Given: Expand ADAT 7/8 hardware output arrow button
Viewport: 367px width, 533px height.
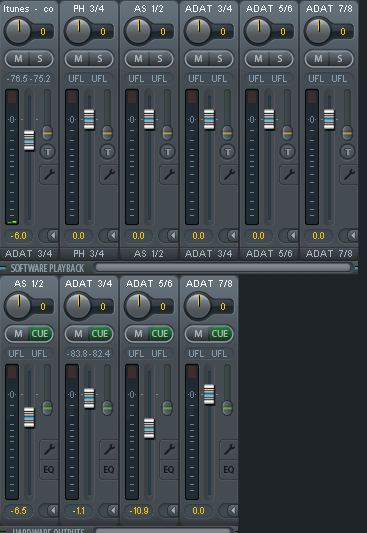Looking at the screenshot, I should coord(229,510).
